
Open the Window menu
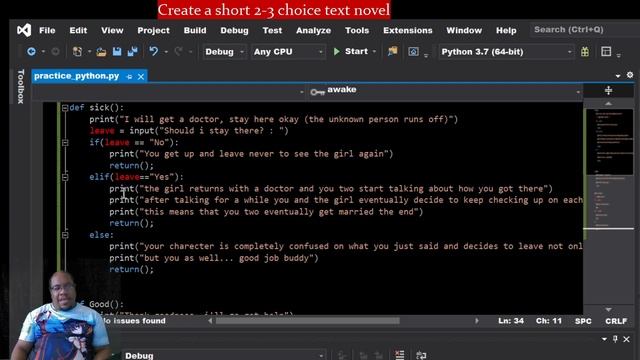click(464, 30)
